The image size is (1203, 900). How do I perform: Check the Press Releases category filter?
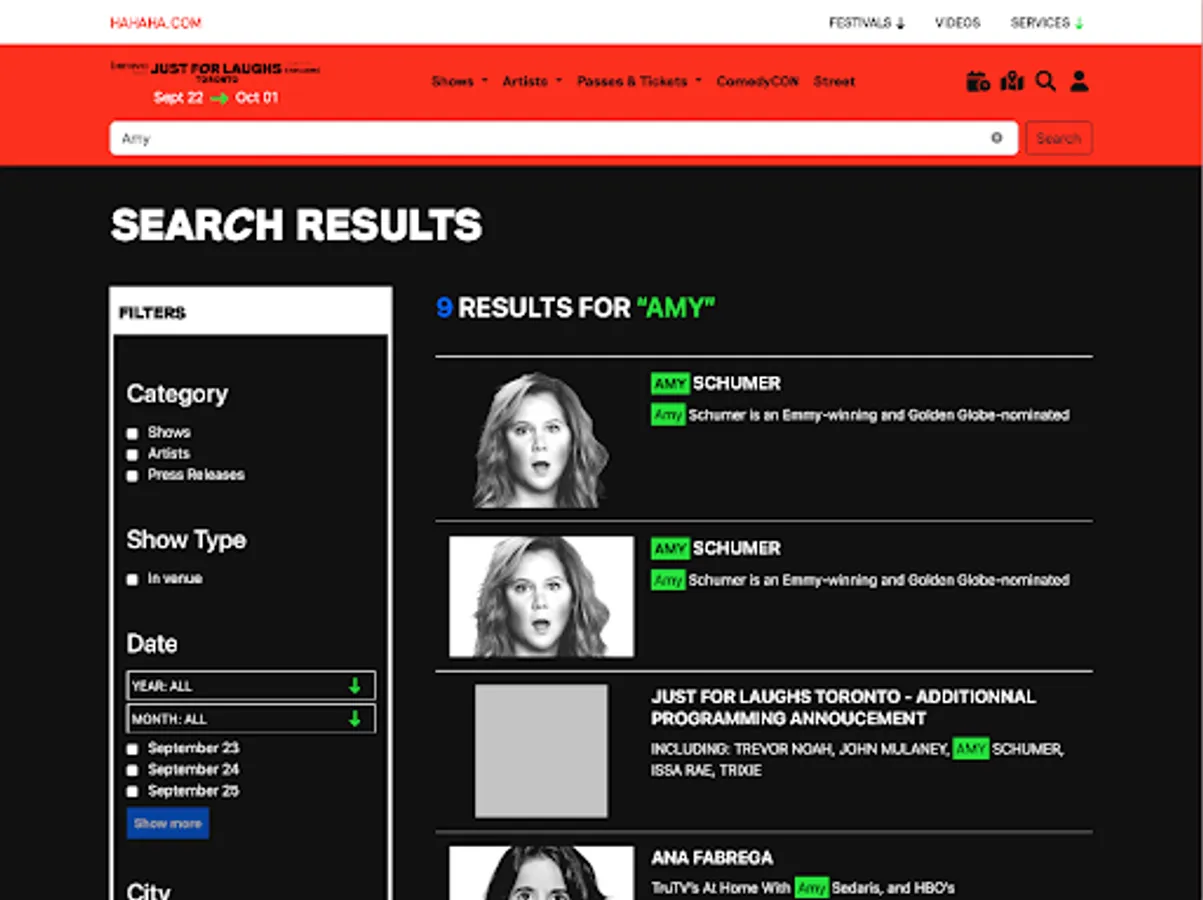[x=132, y=476]
